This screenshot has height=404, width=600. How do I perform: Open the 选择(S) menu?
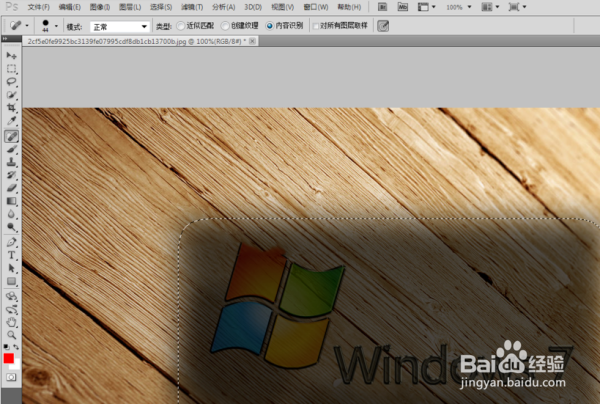pyautogui.click(x=161, y=7)
